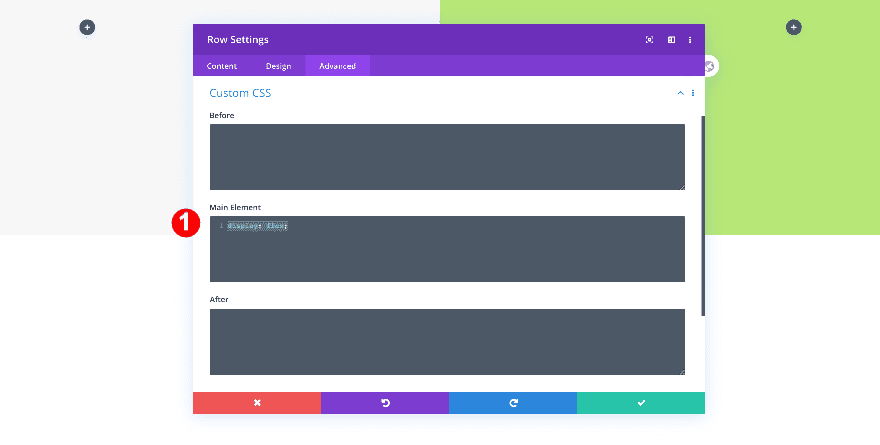880x445 pixels.
Task: Click the snap modal to sidebar icon
Action: 671,40
